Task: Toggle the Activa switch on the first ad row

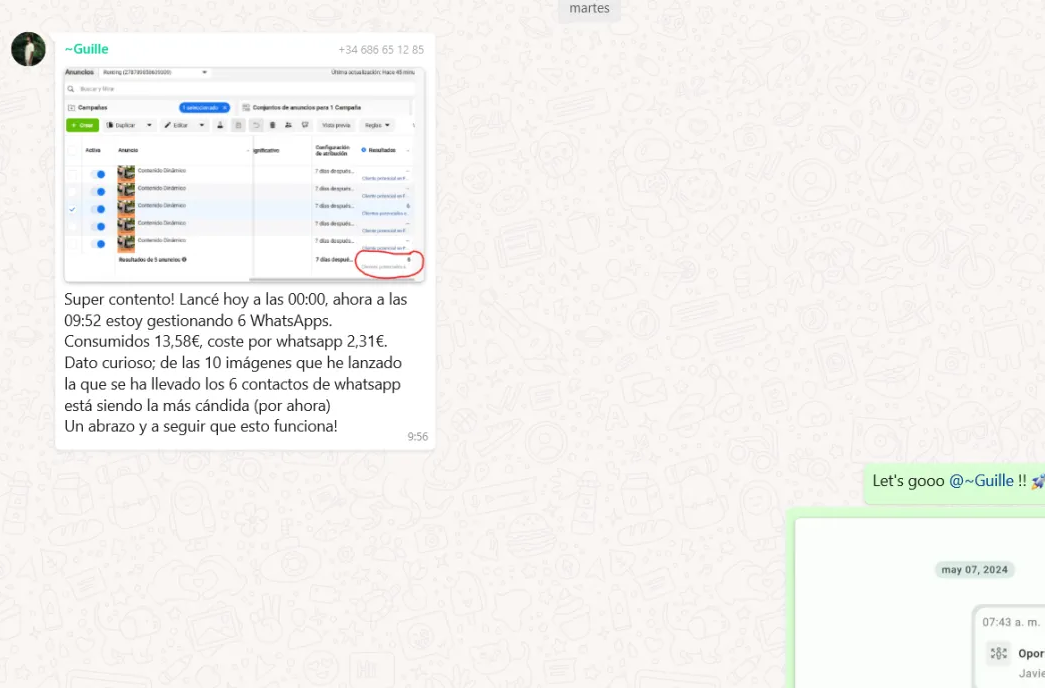Action: [98, 175]
